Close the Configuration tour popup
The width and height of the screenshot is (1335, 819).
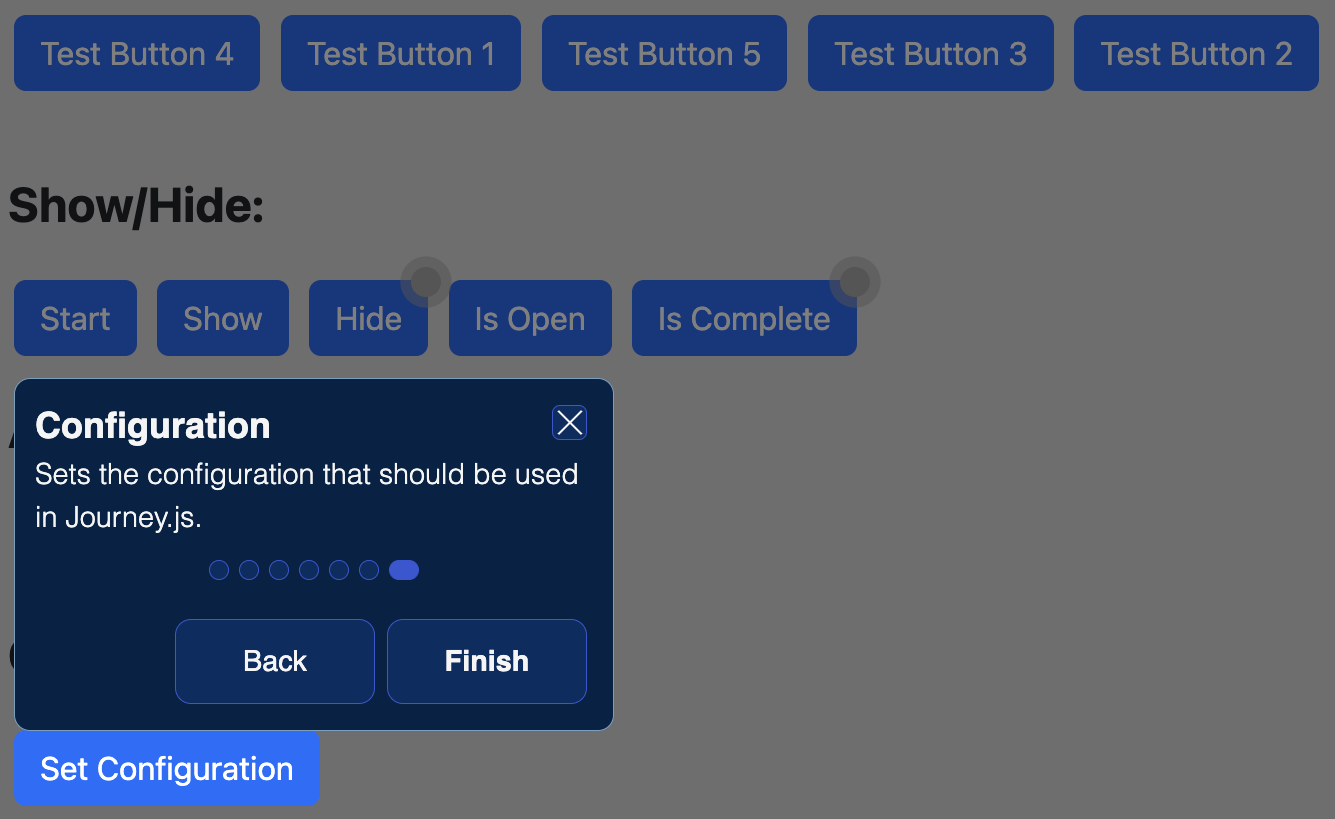[569, 423]
